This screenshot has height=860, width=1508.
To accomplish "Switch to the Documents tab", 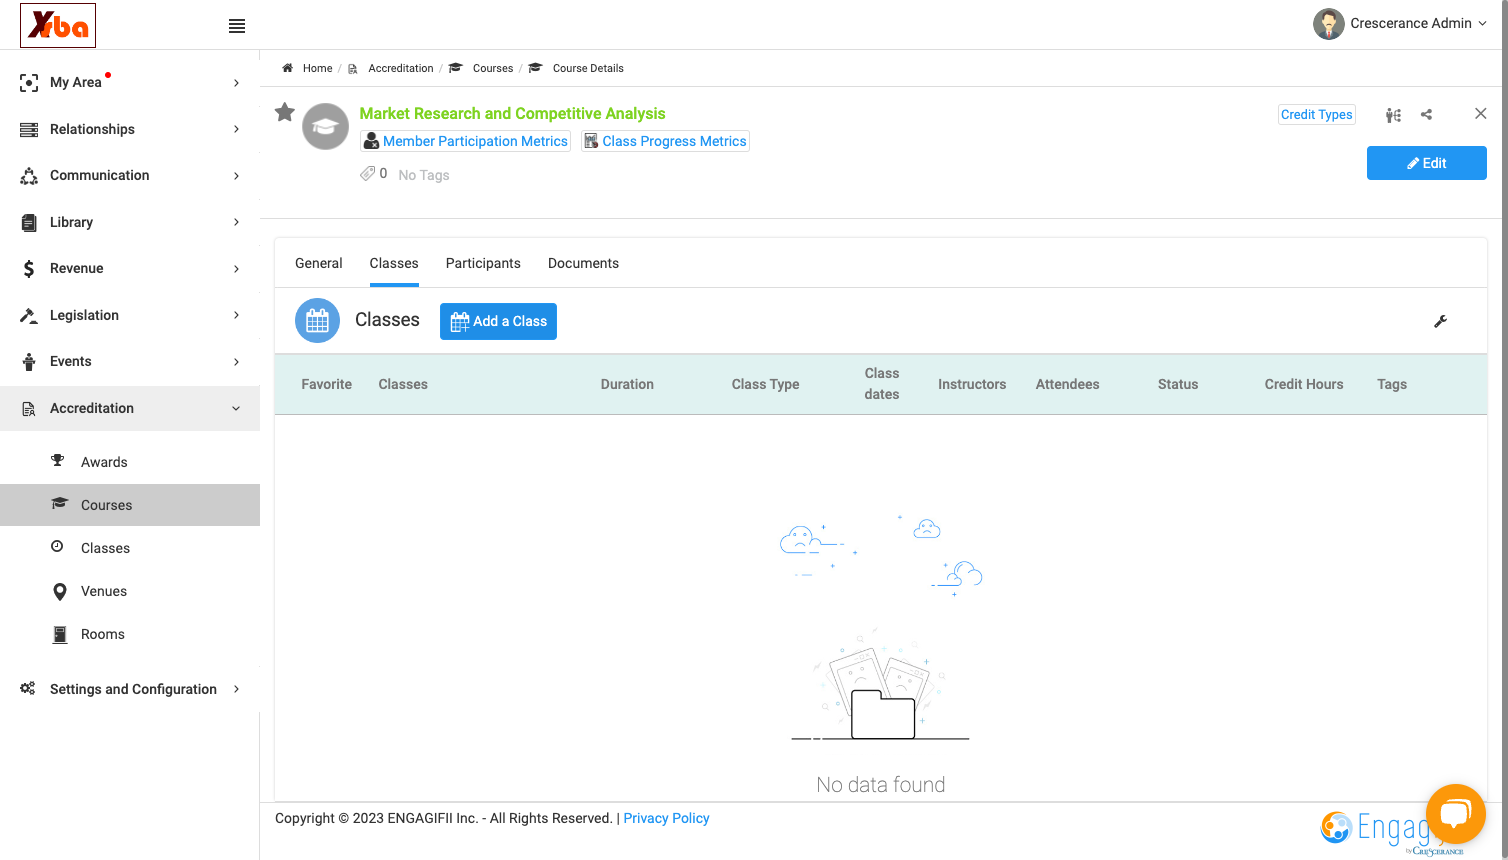I will pos(583,263).
